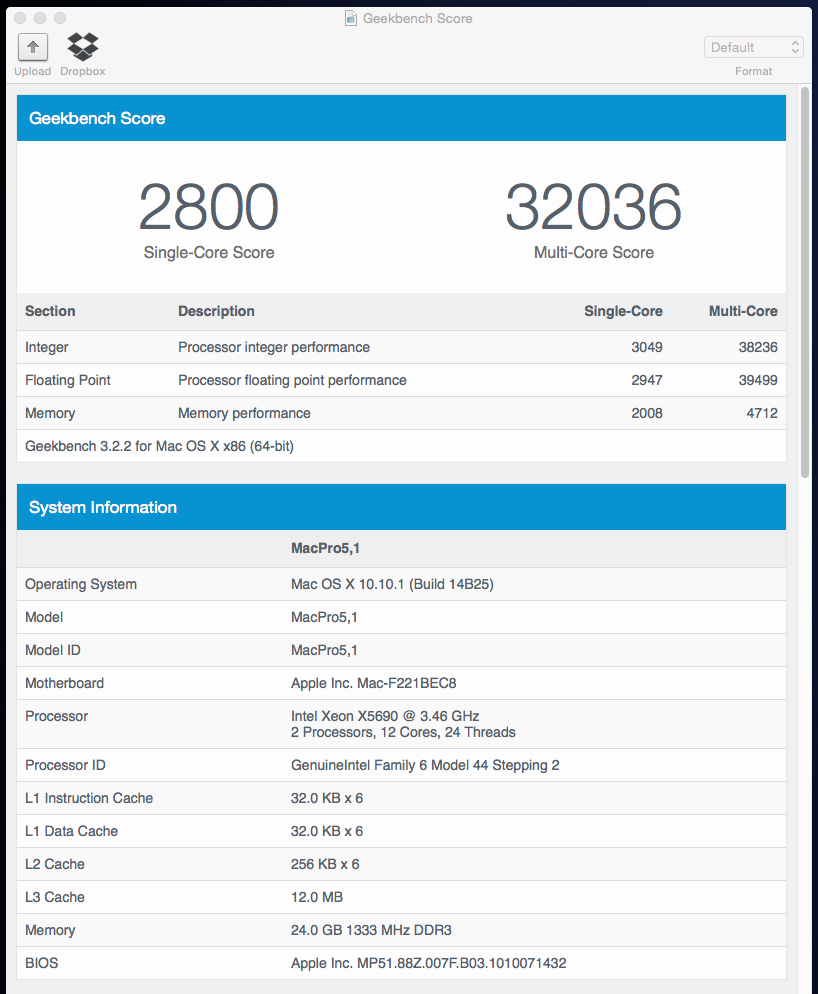818x994 pixels.
Task: Click Memory single-core value 2008
Action: [x=647, y=413]
